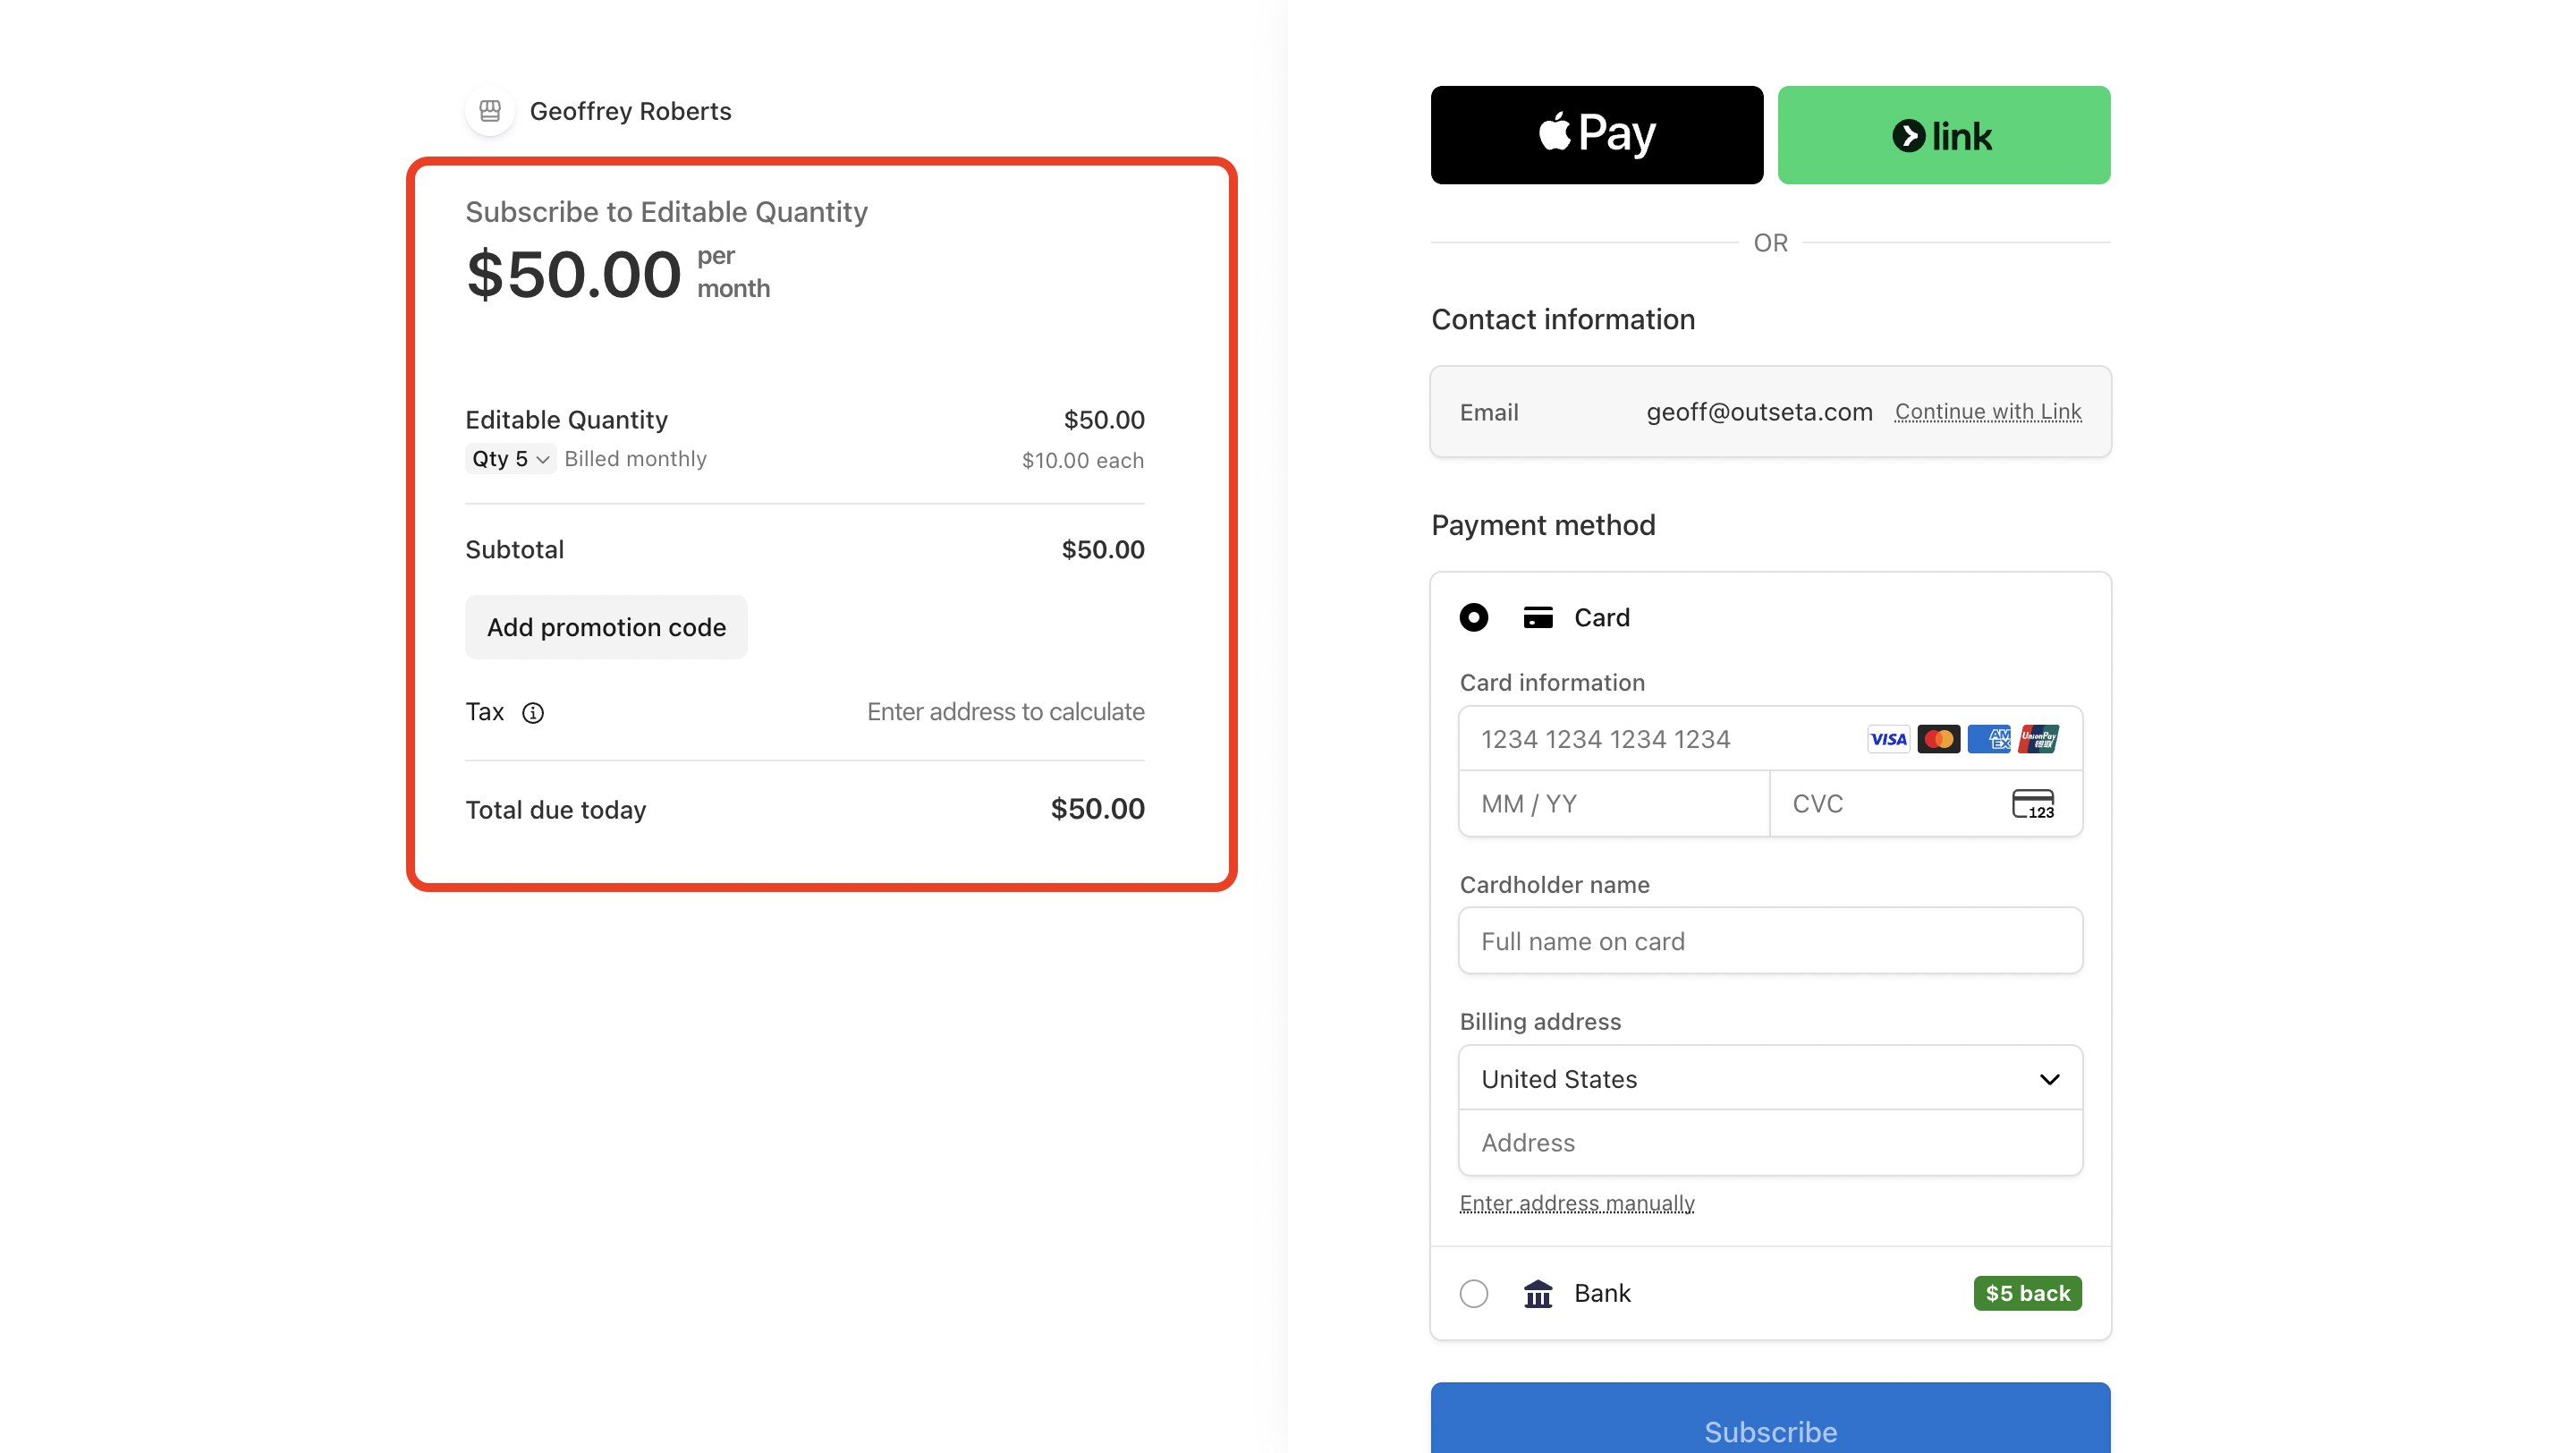
Task: Pay with the green Link button
Action: click(1944, 135)
